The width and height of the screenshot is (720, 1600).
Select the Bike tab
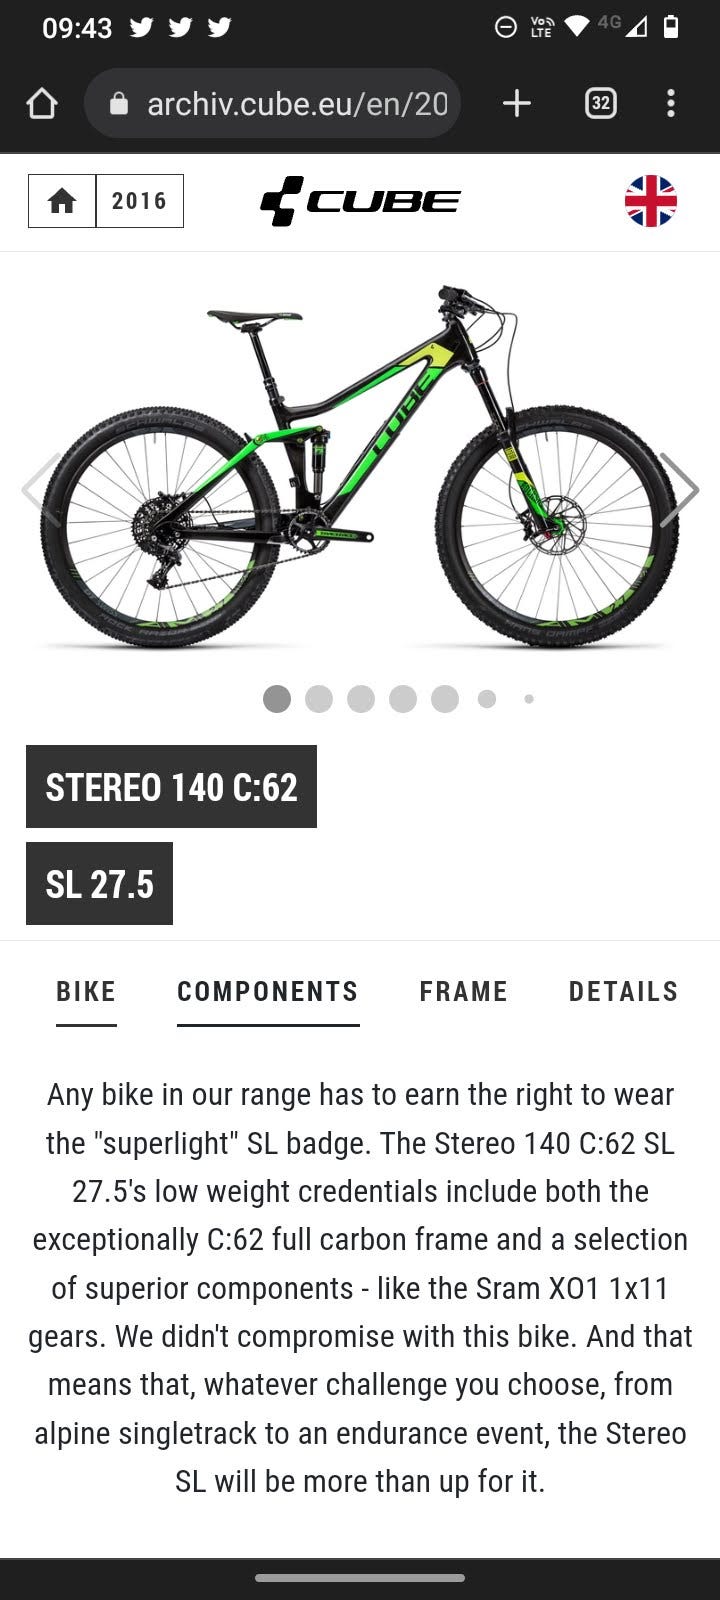tap(86, 992)
